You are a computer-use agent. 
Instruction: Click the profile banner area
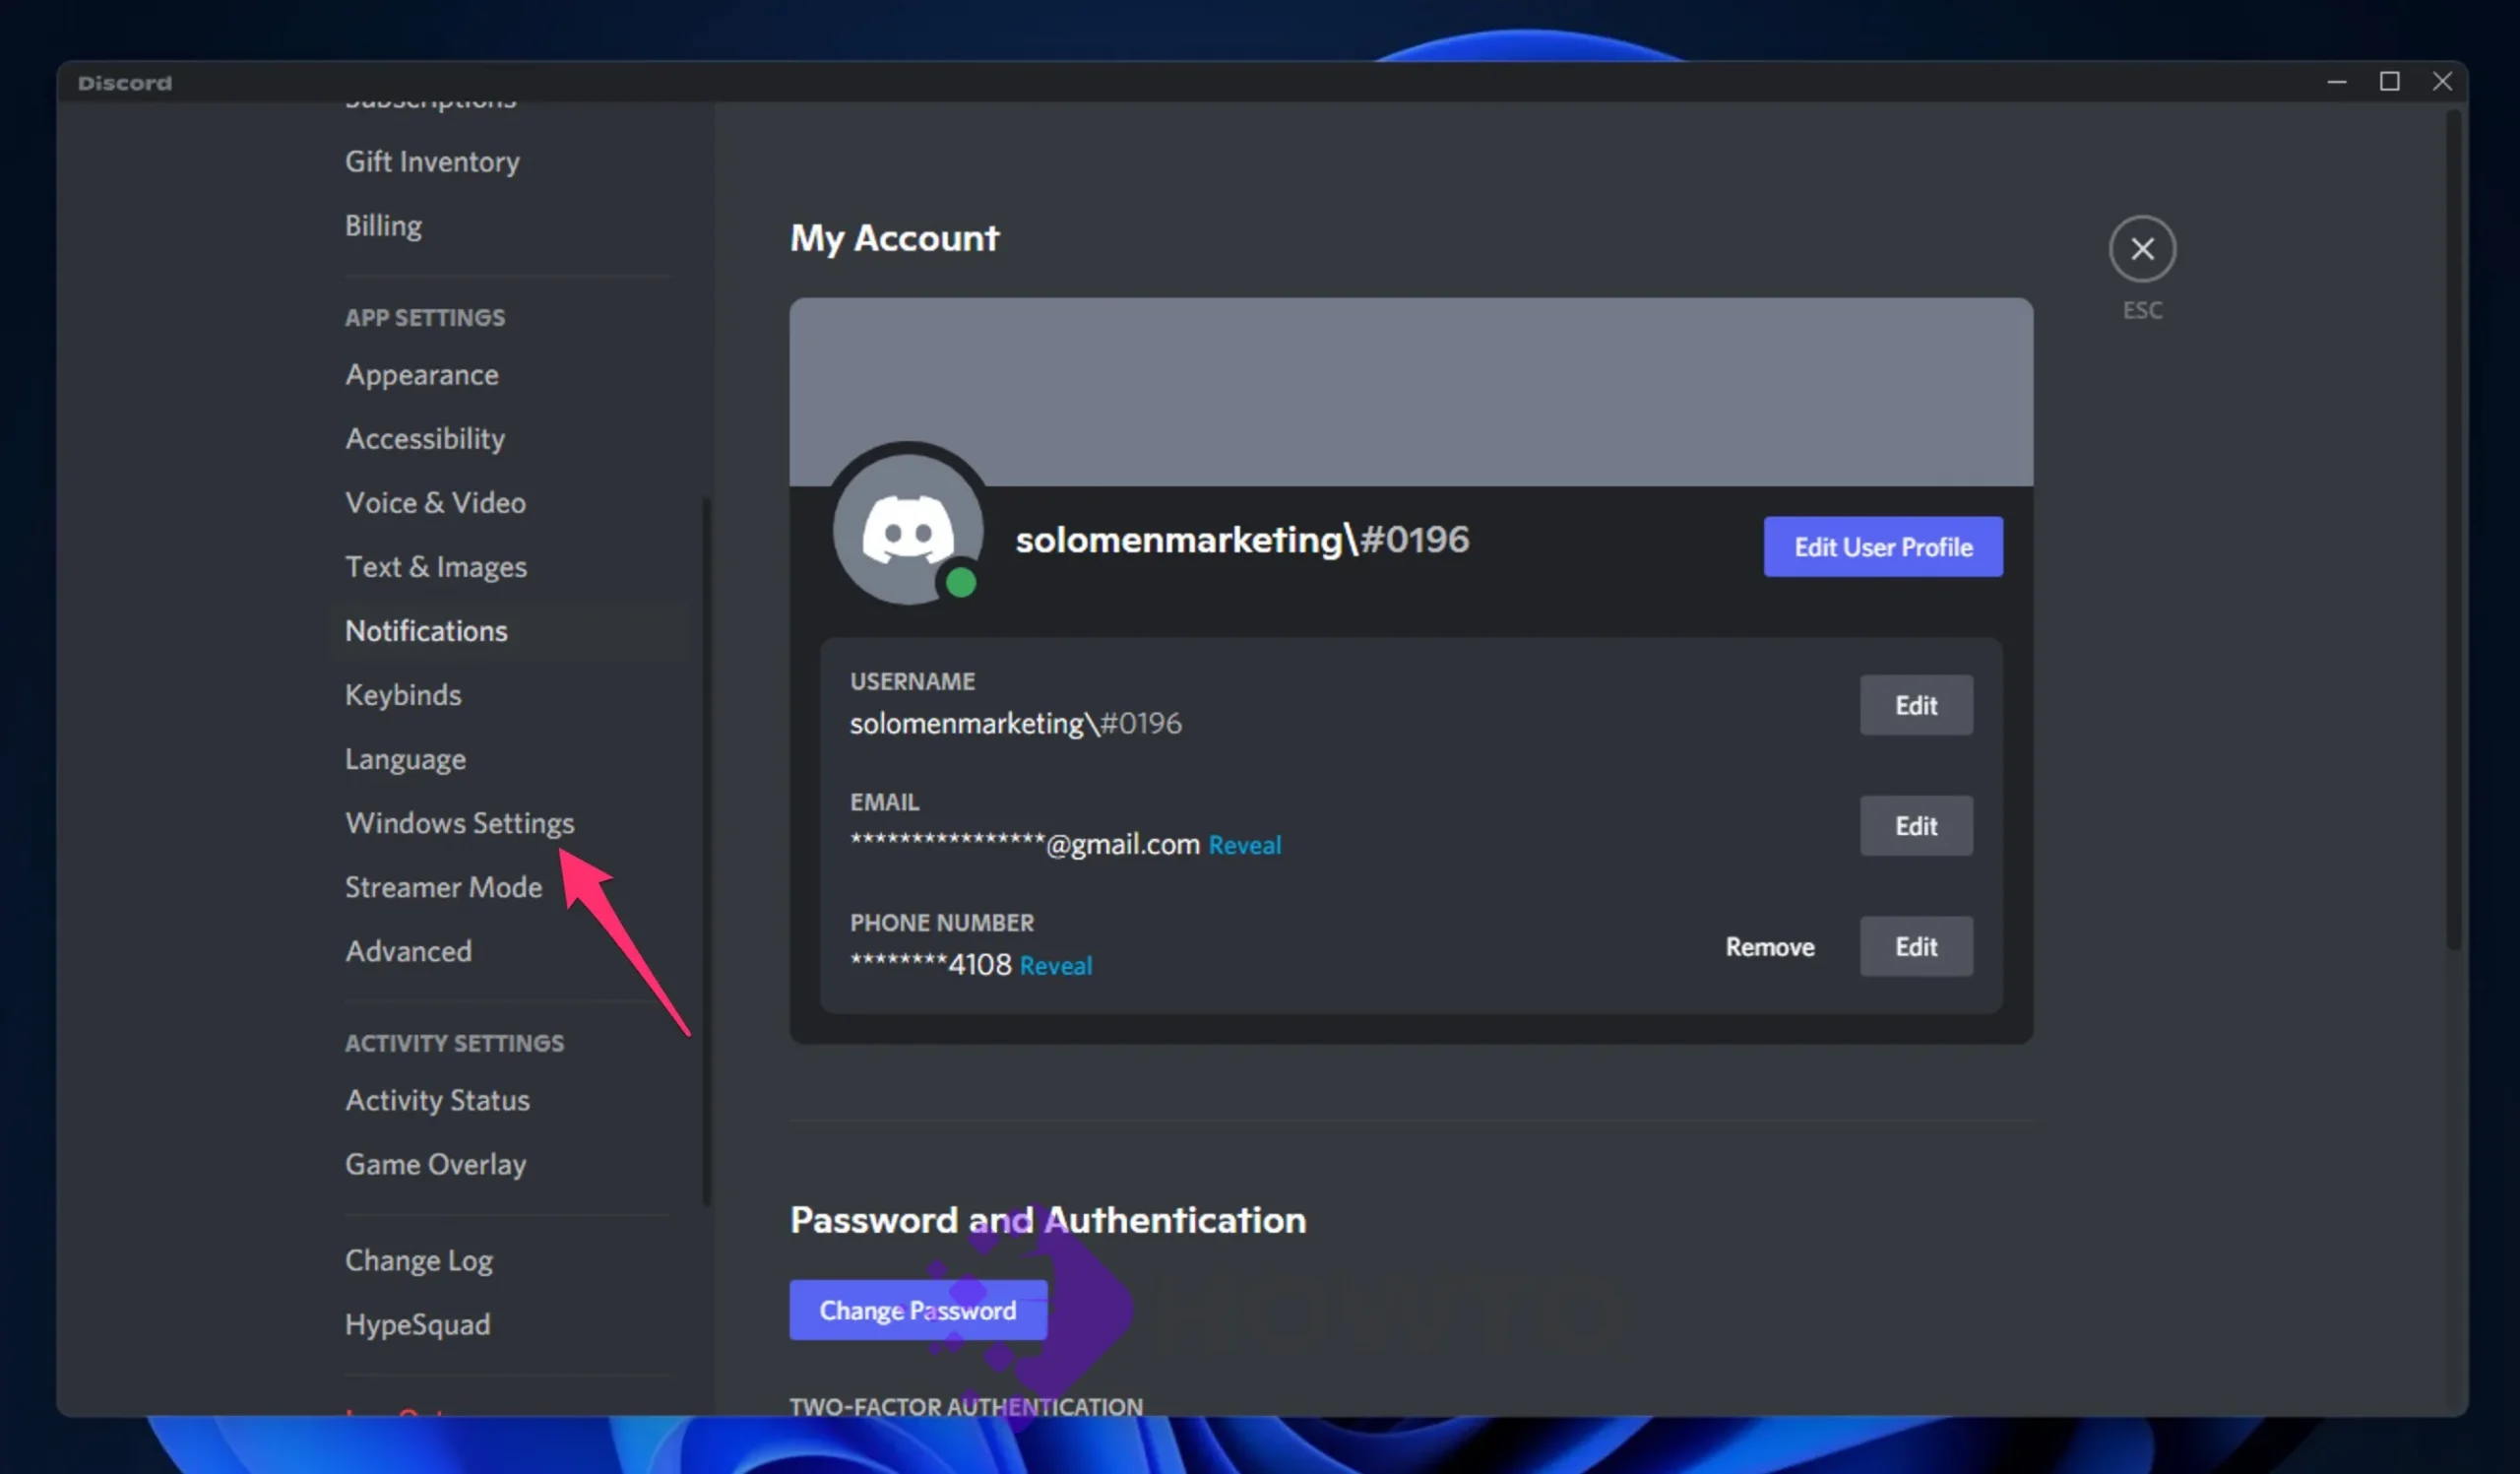click(x=1411, y=392)
